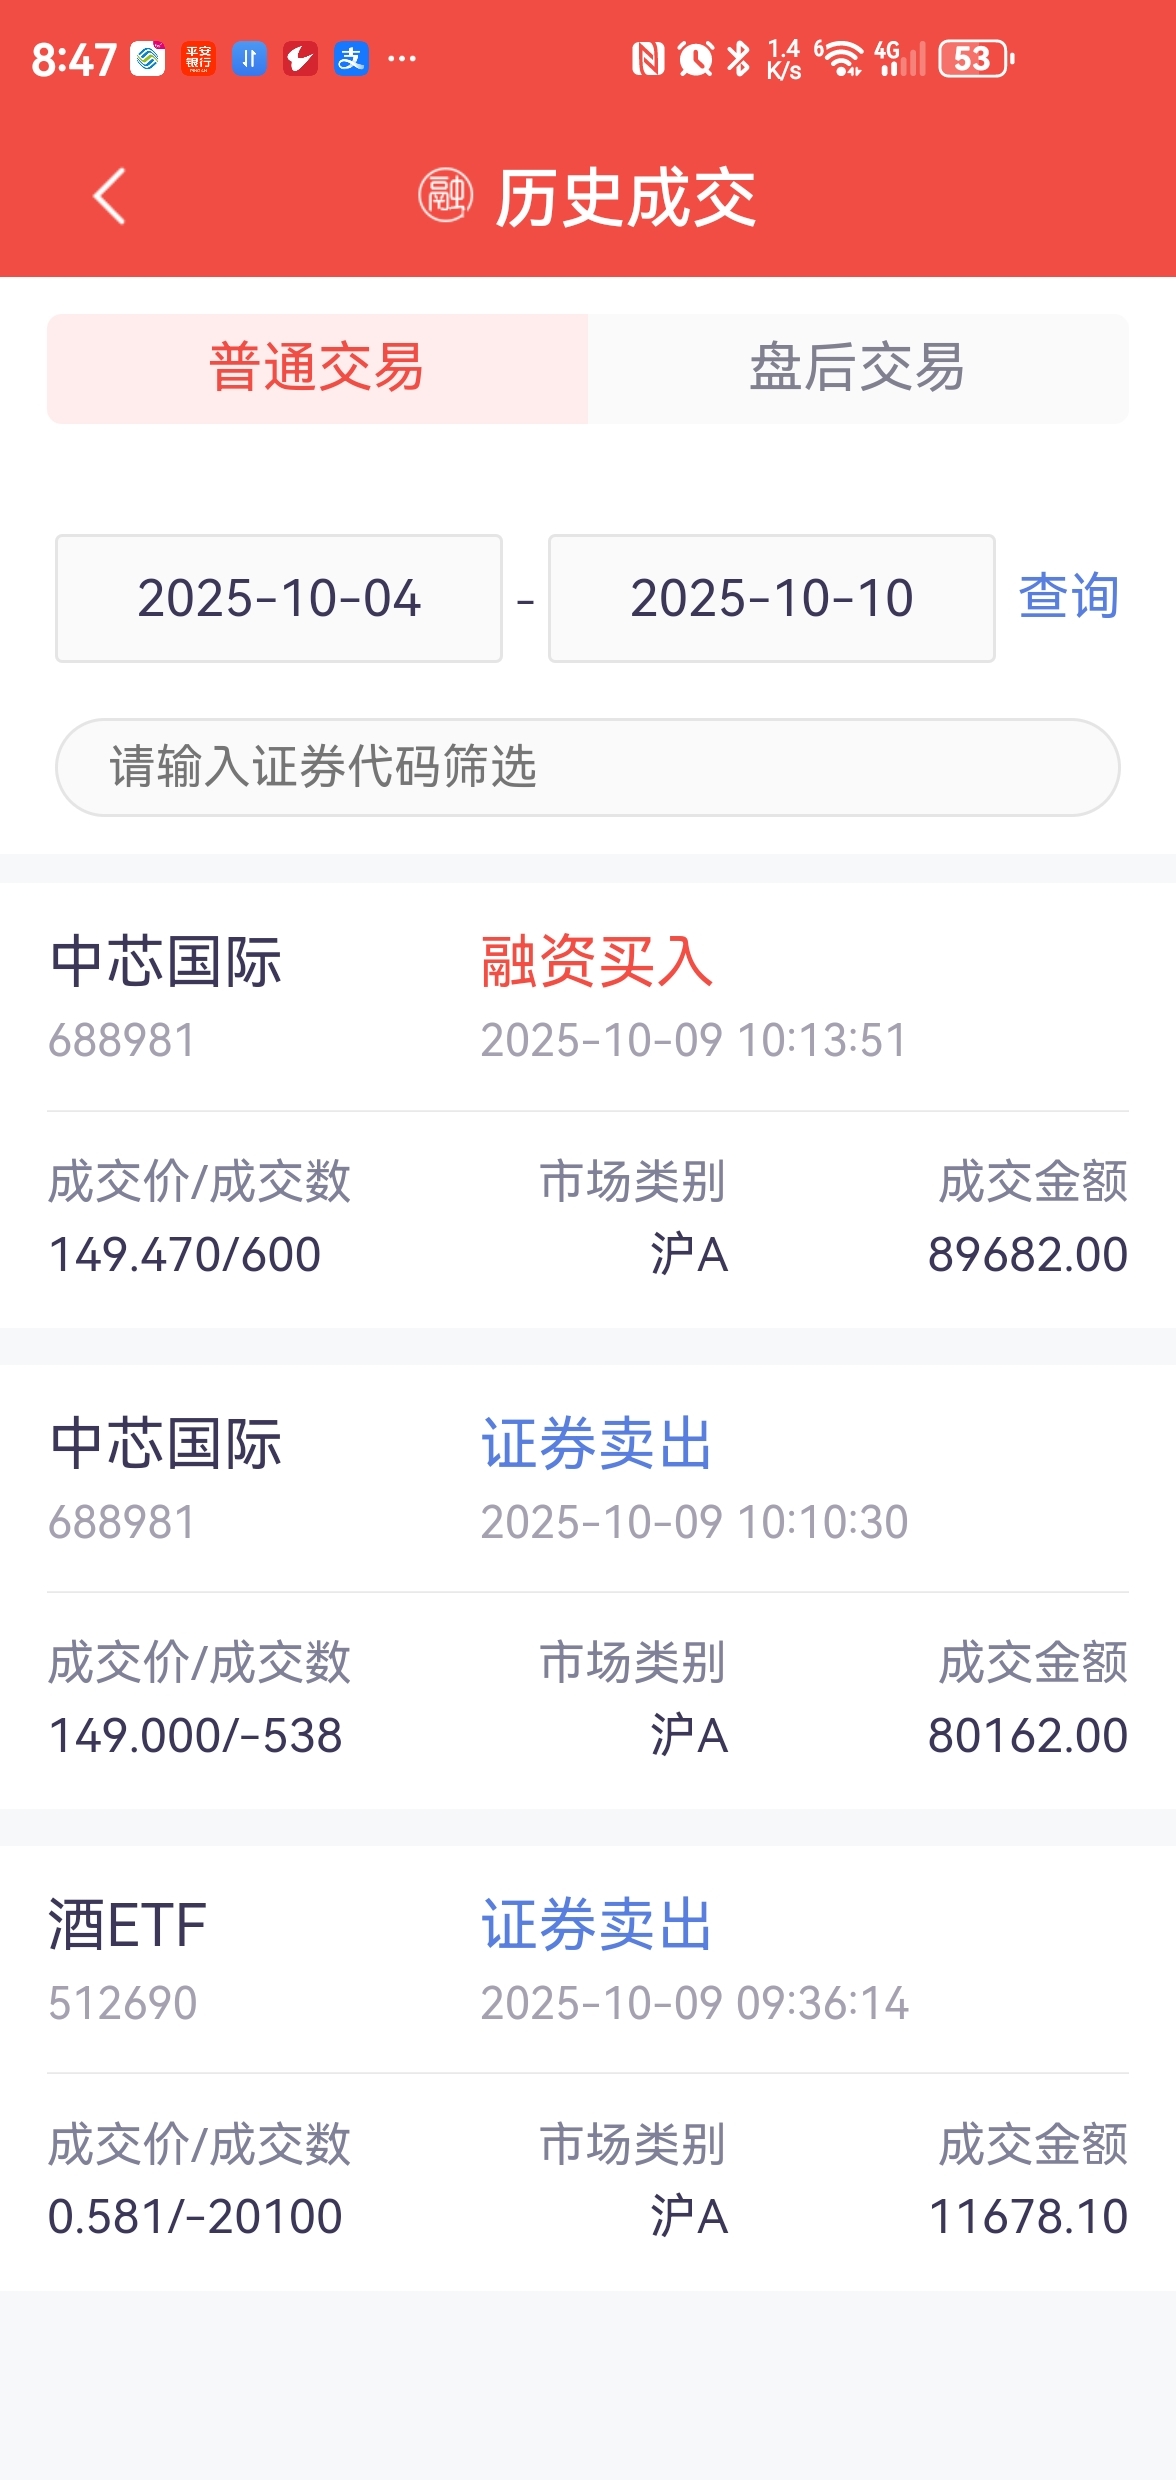Viewport: 1176px width, 2480px height.
Task: Open the 中芯国际 证券卖出 trade record
Action: click(587, 1586)
